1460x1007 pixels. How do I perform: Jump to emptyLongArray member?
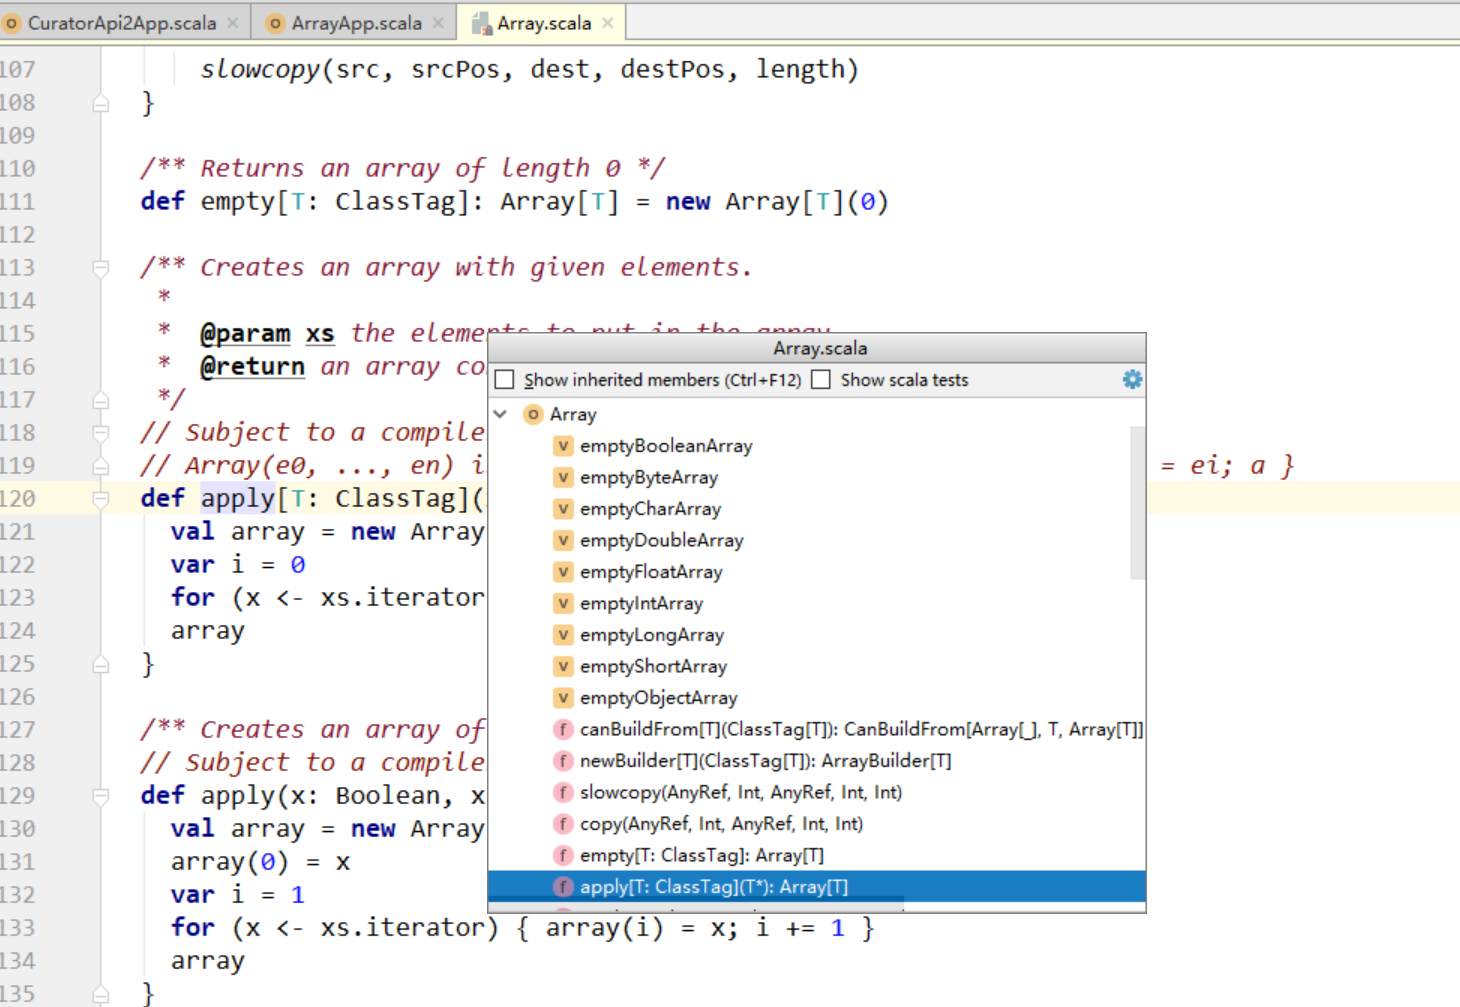[652, 635]
